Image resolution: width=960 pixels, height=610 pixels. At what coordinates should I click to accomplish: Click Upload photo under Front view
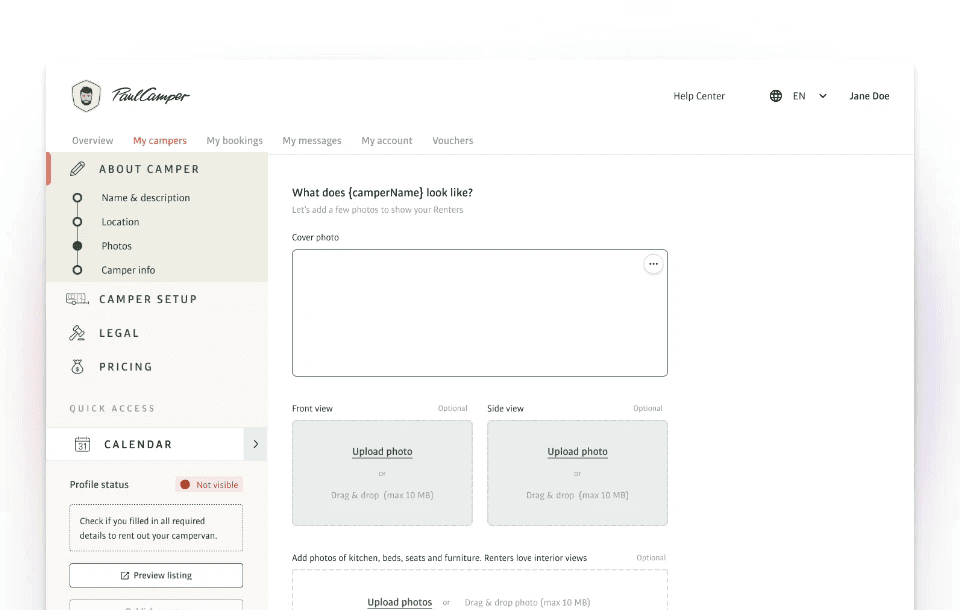(x=382, y=451)
